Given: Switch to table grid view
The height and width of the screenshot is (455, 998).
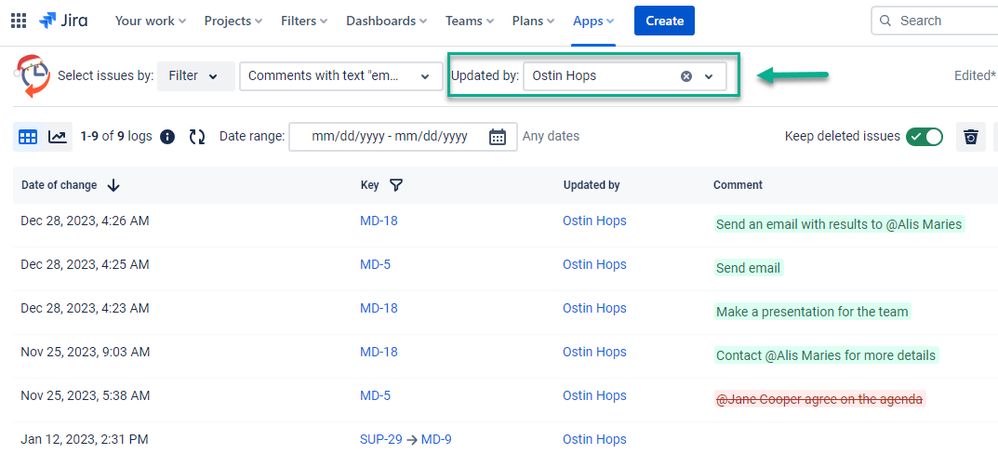Looking at the screenshot, I should 27,137.
